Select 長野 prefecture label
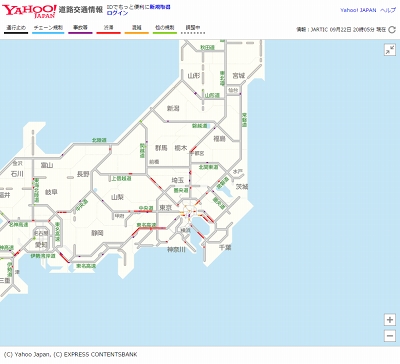 pyautogui.click(x=83, y=174)
